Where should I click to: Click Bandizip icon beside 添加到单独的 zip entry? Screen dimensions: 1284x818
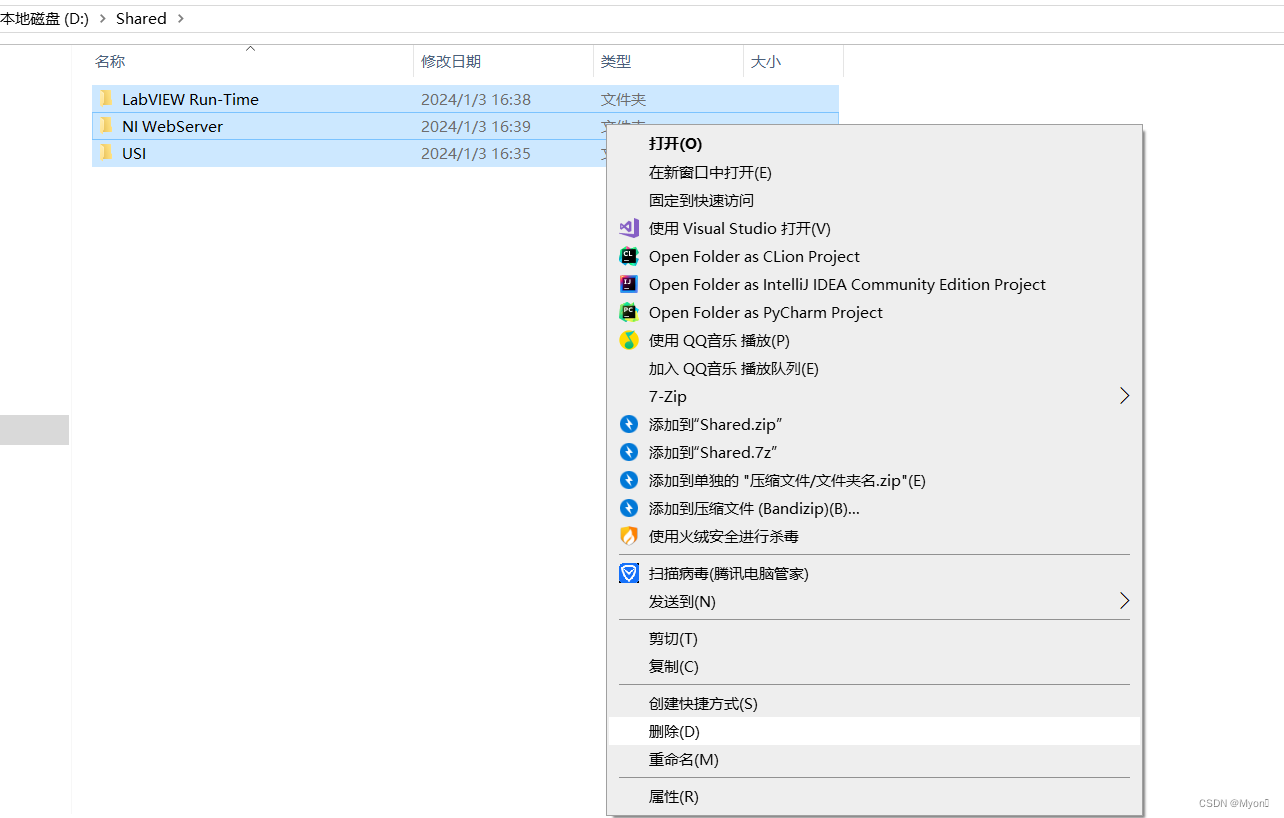click(x=629, y=480)
